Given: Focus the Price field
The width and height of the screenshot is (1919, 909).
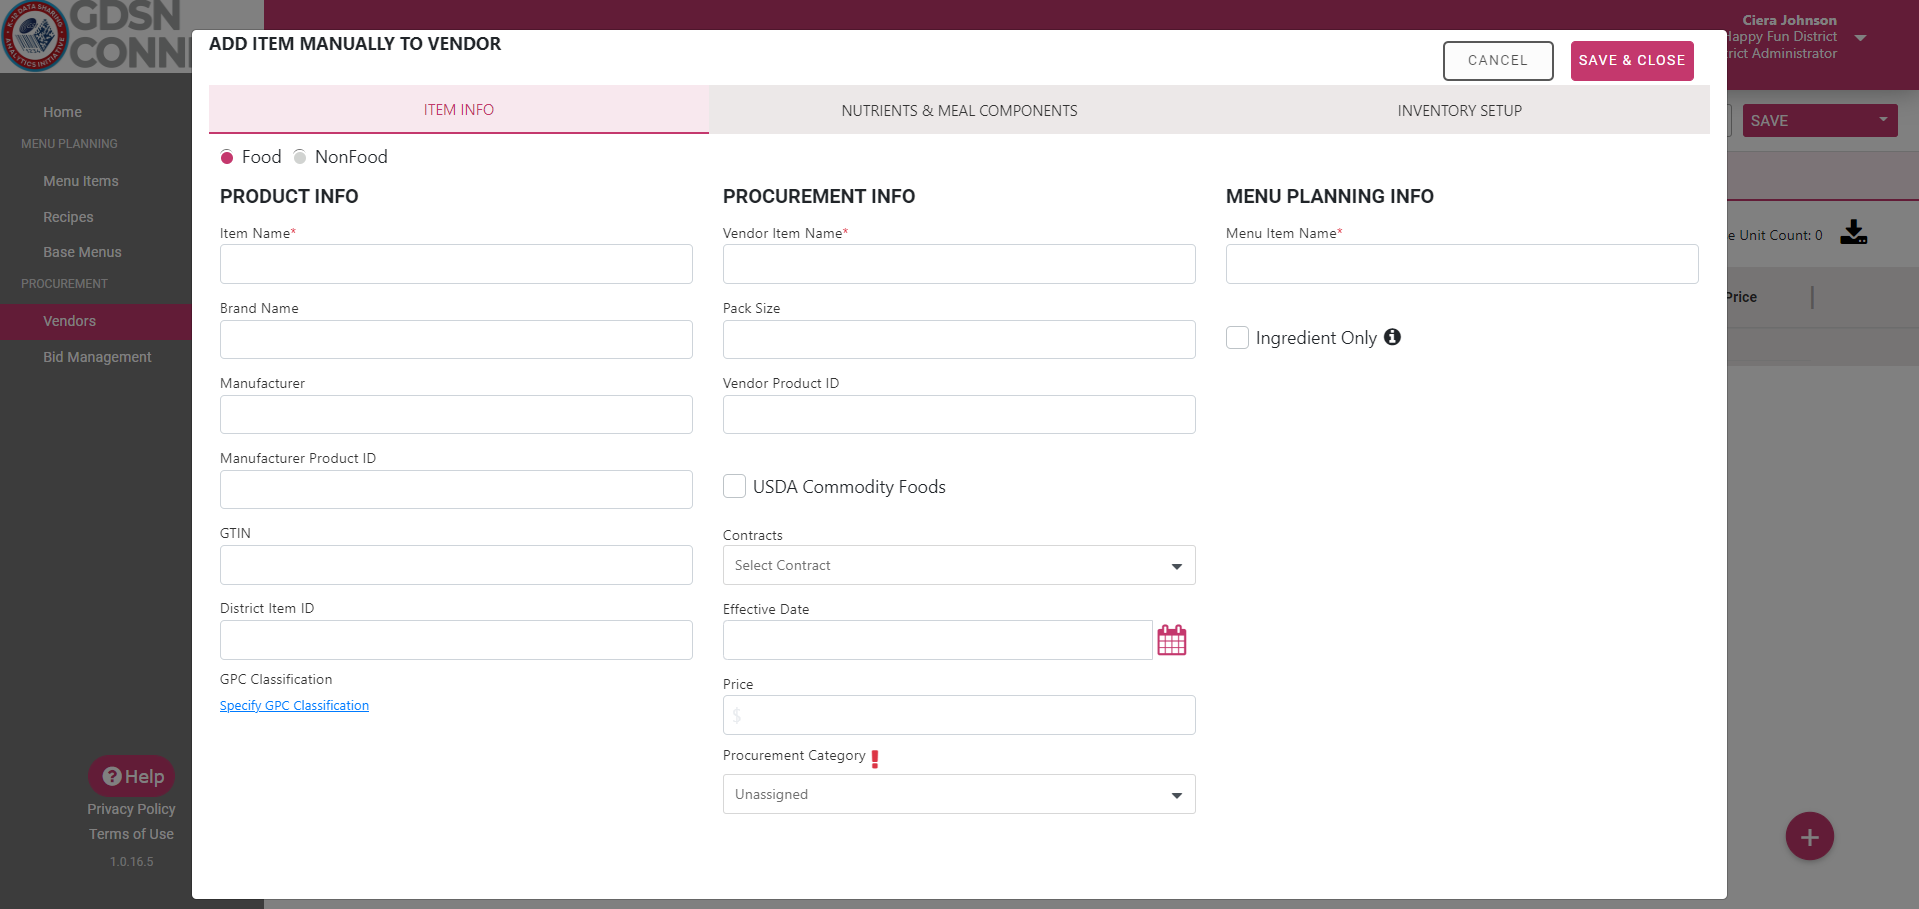Looking at the screenshot, I should click(x=959, y=715).
